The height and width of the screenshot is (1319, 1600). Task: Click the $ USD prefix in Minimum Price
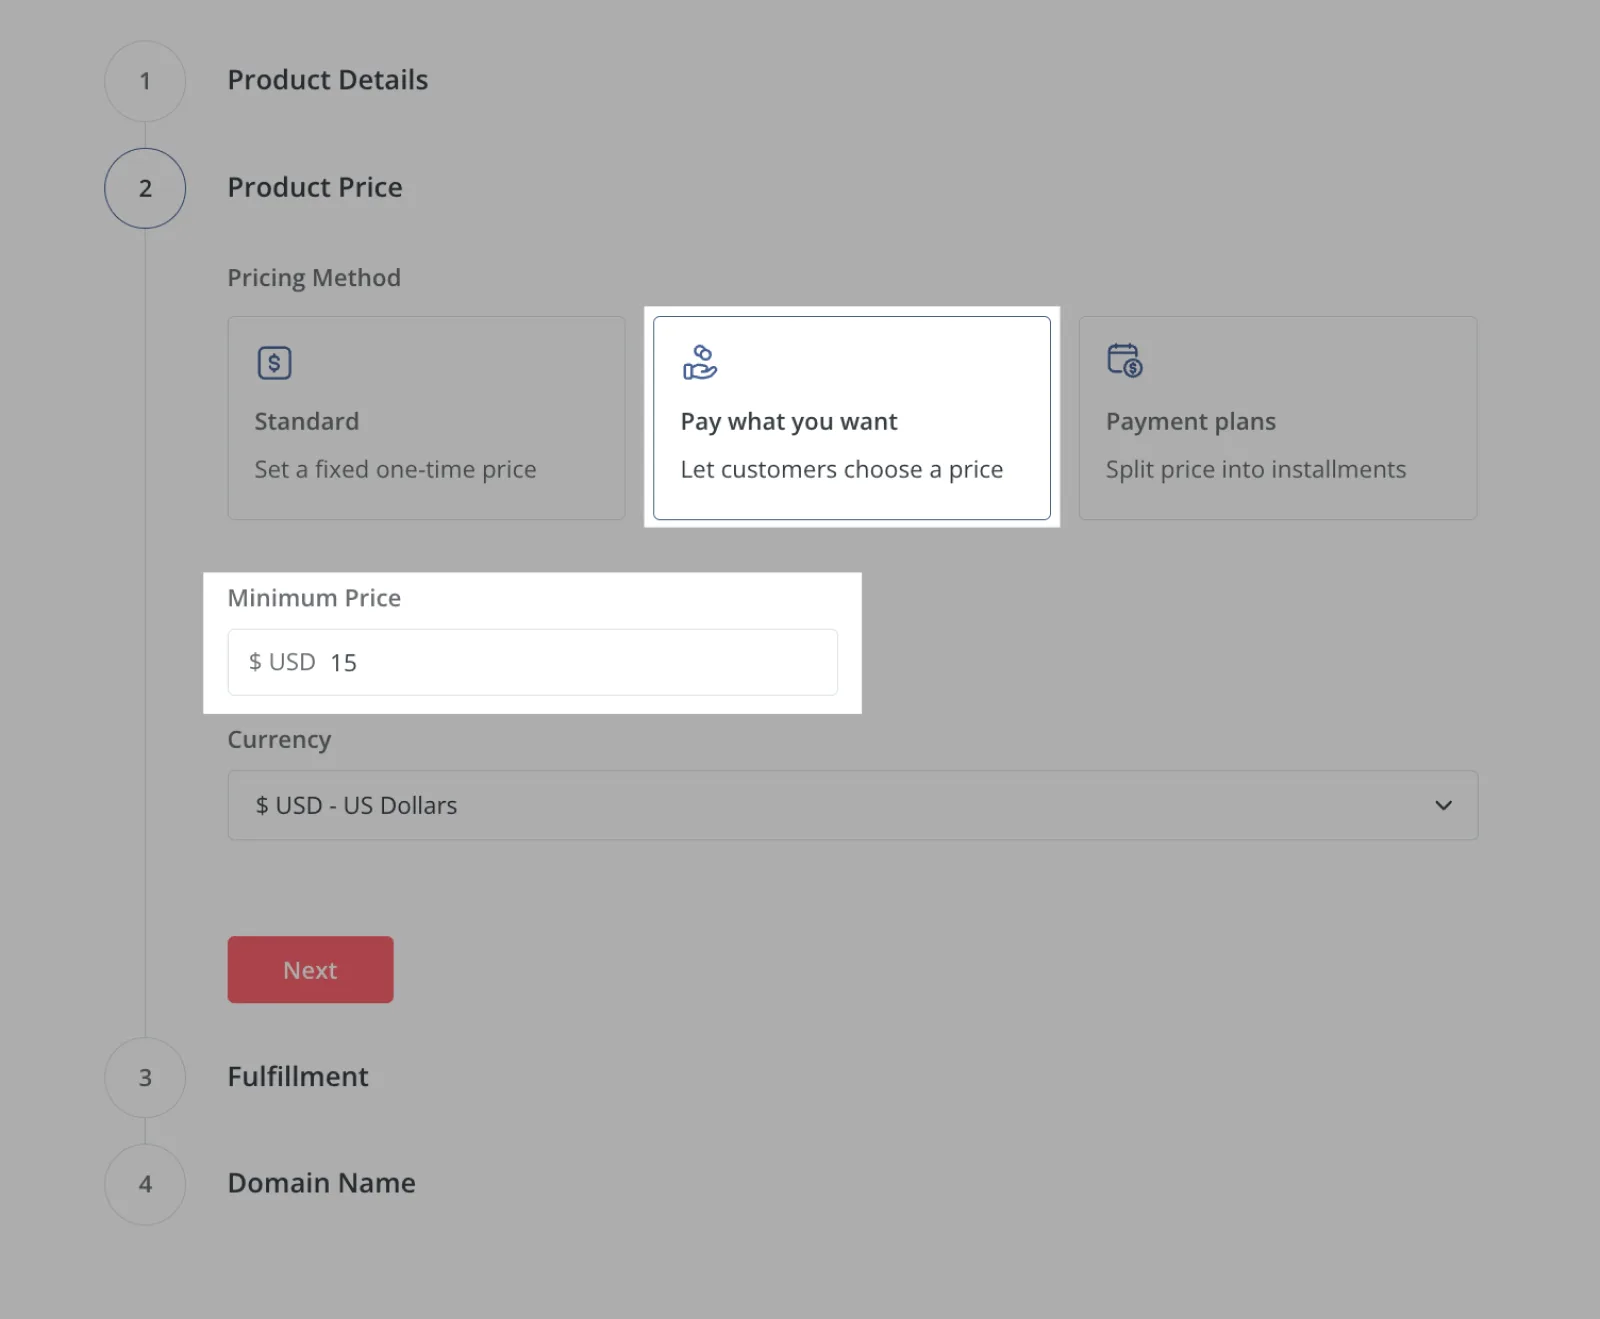tap(282, 662)
